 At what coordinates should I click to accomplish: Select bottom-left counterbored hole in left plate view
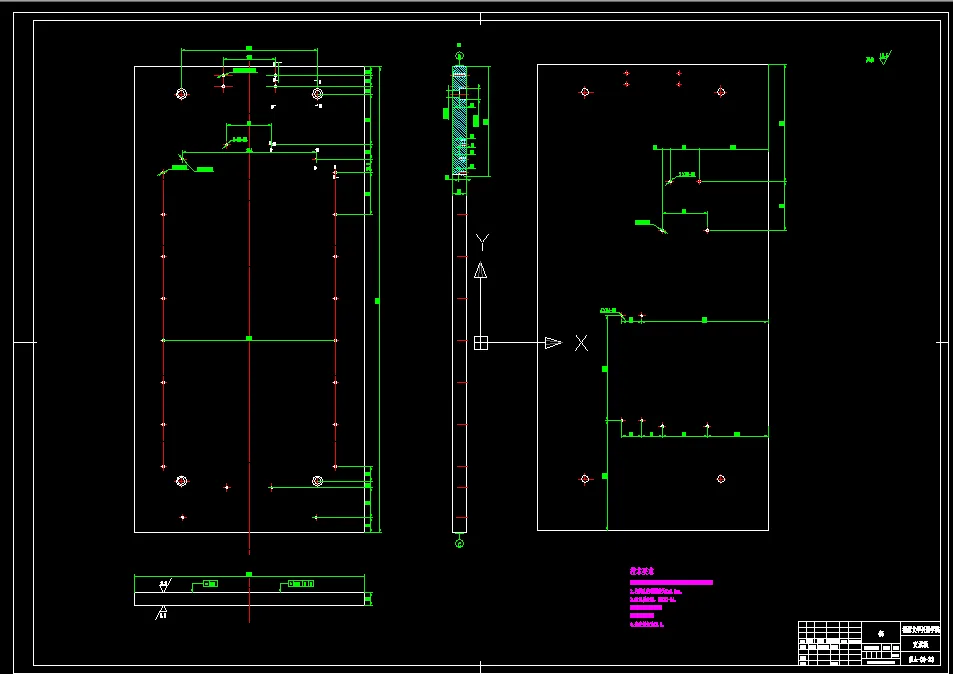pos(181,481)
